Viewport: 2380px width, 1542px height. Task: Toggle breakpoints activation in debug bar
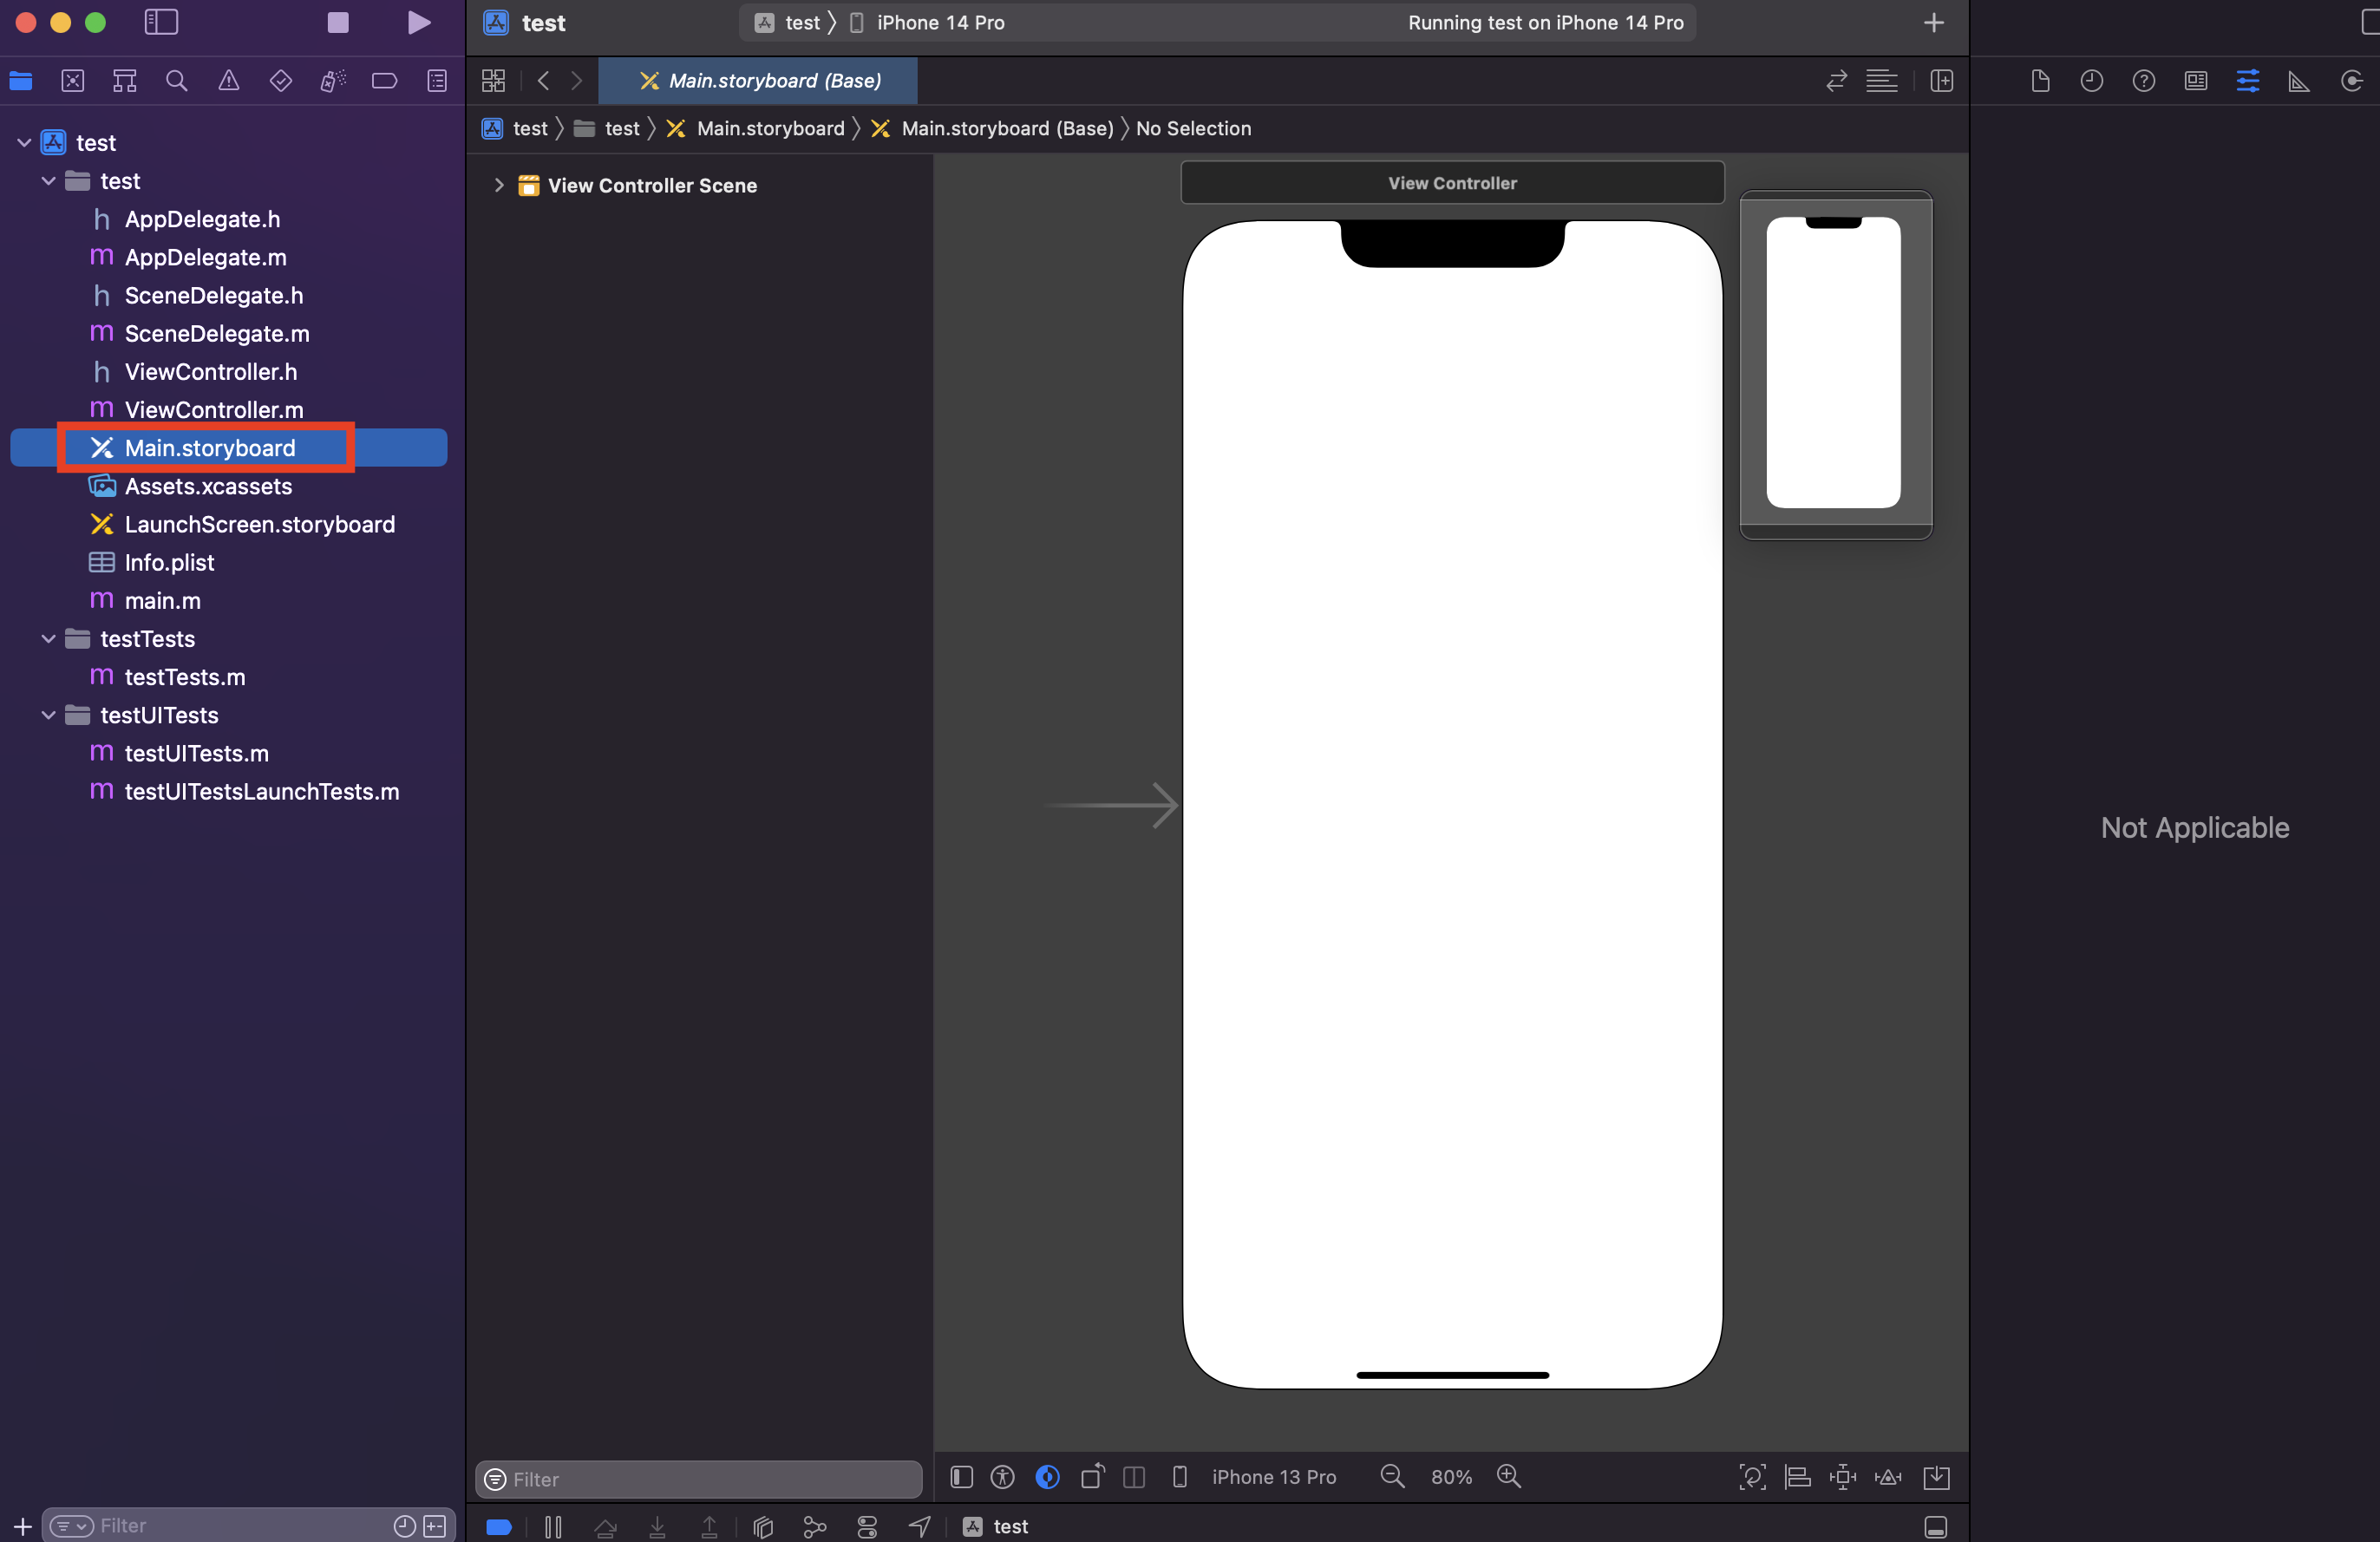tap(499, 1527)
